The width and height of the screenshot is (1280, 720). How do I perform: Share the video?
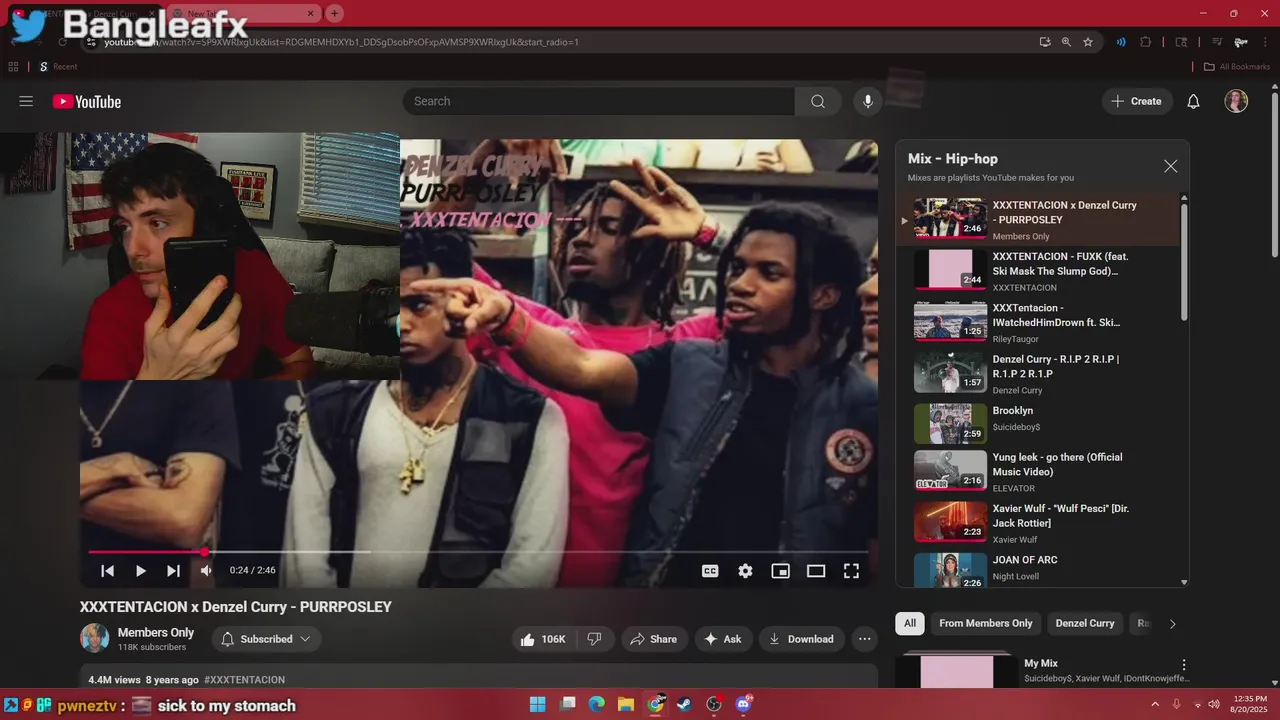click(654, 639)
